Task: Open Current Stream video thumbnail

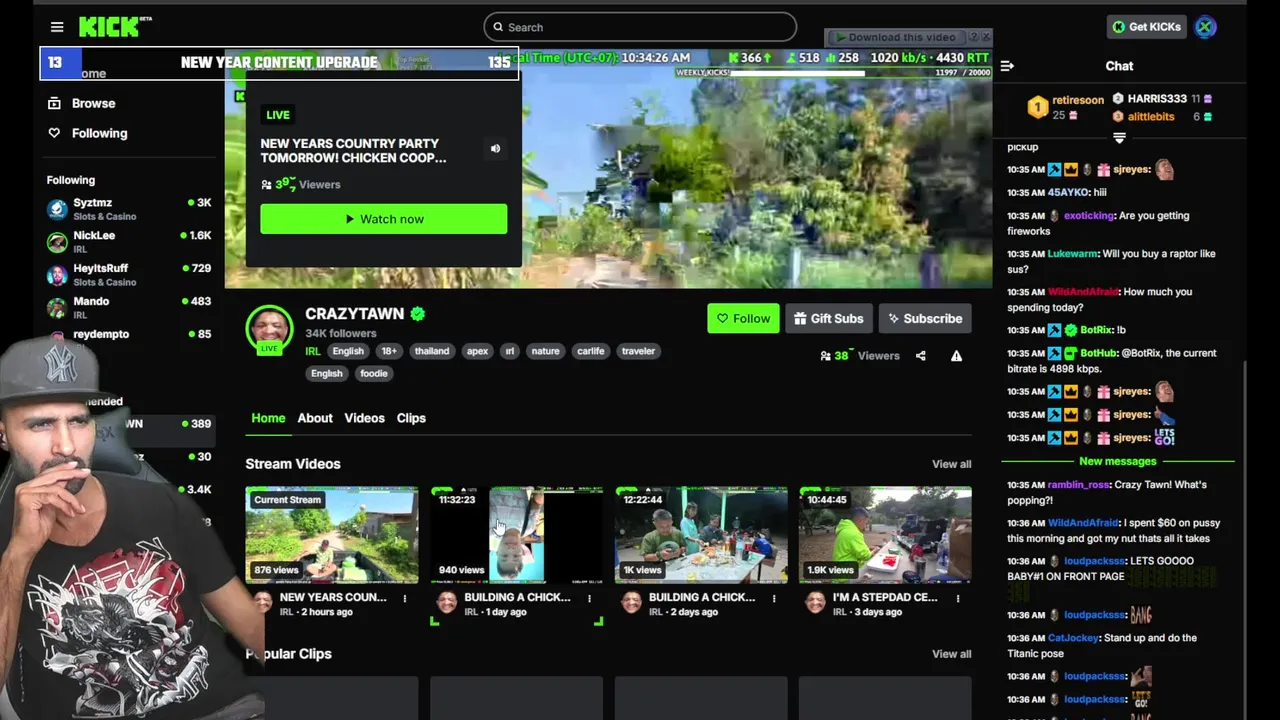Action: pyautogui.click(x=332, y=535)
